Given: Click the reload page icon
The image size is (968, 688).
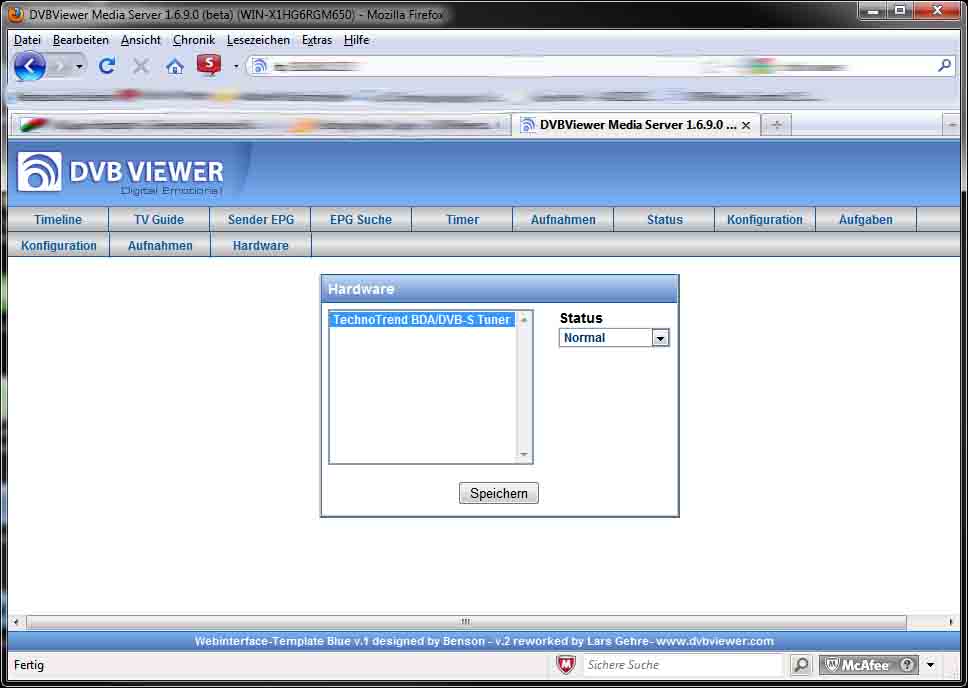Looking at the screenshot, I should tap(107, 65).
